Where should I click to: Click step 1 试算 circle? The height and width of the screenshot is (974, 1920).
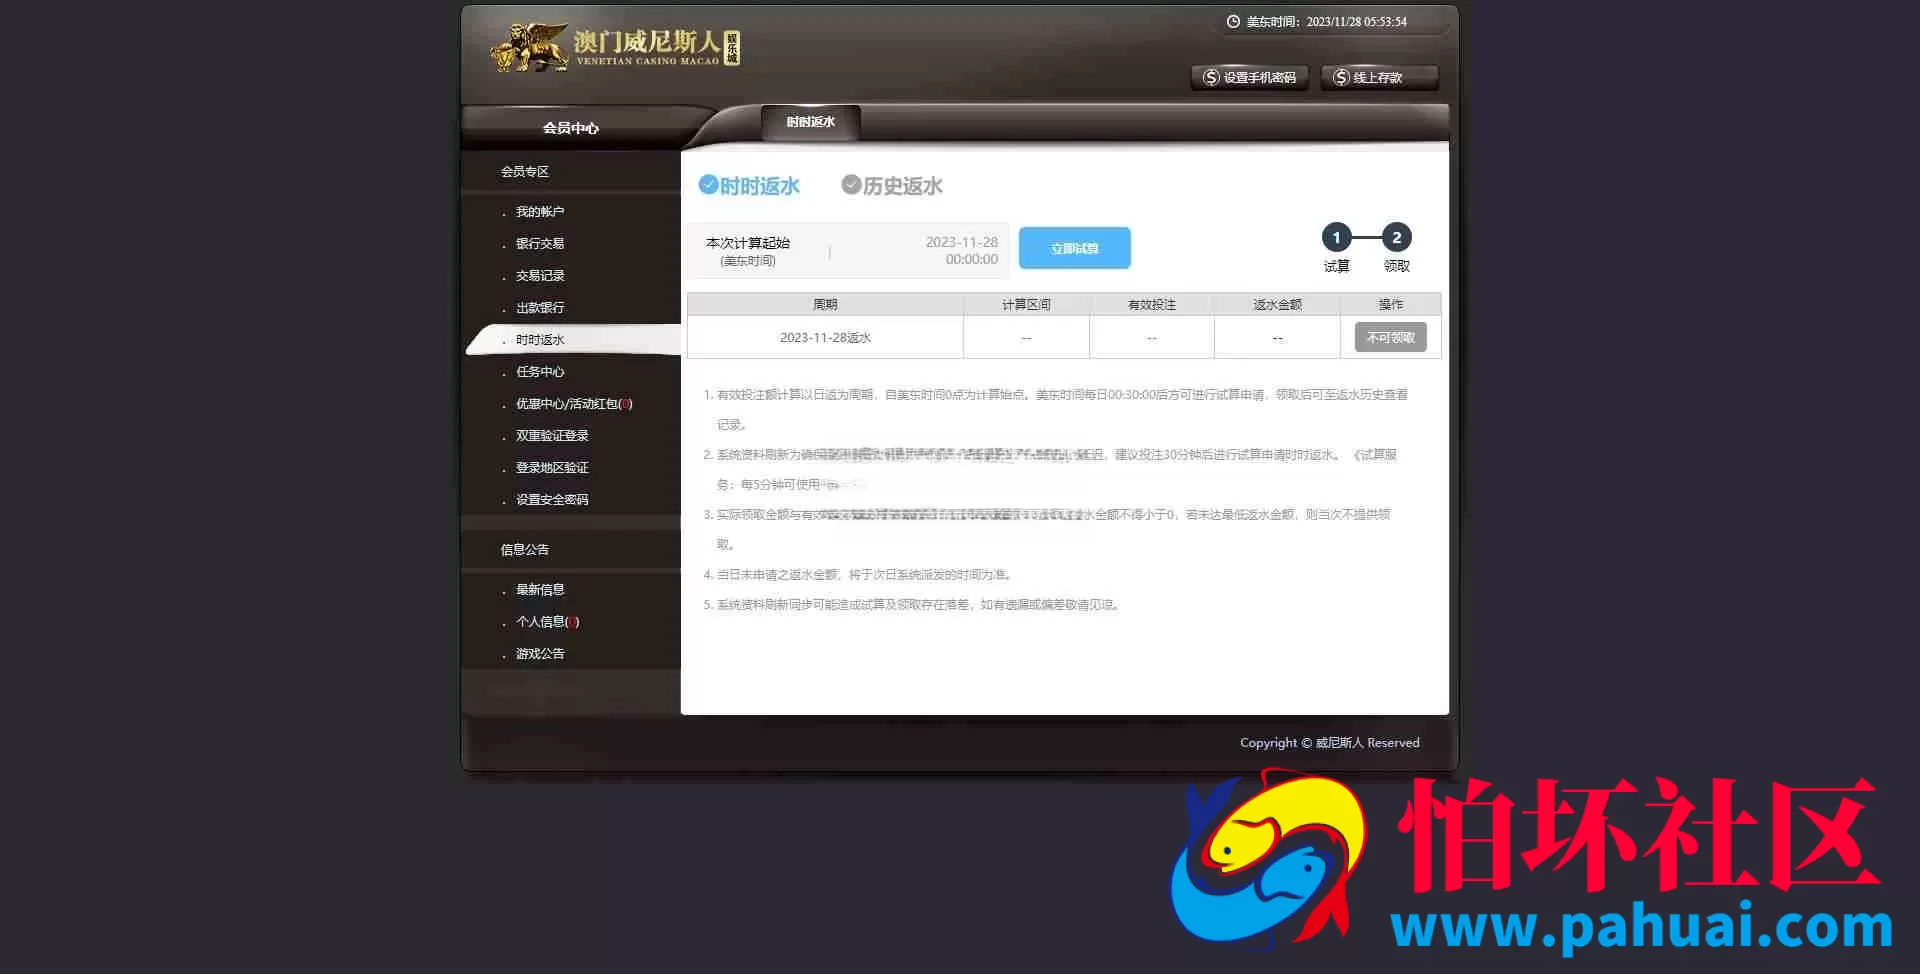click(x=1336, y=238)
